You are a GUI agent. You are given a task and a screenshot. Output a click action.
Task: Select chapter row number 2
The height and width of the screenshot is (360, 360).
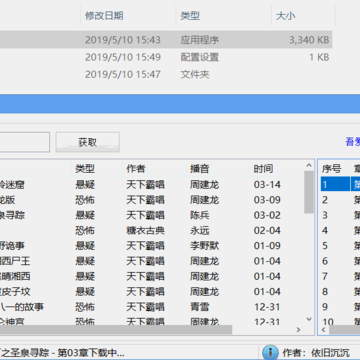(340, 200)
